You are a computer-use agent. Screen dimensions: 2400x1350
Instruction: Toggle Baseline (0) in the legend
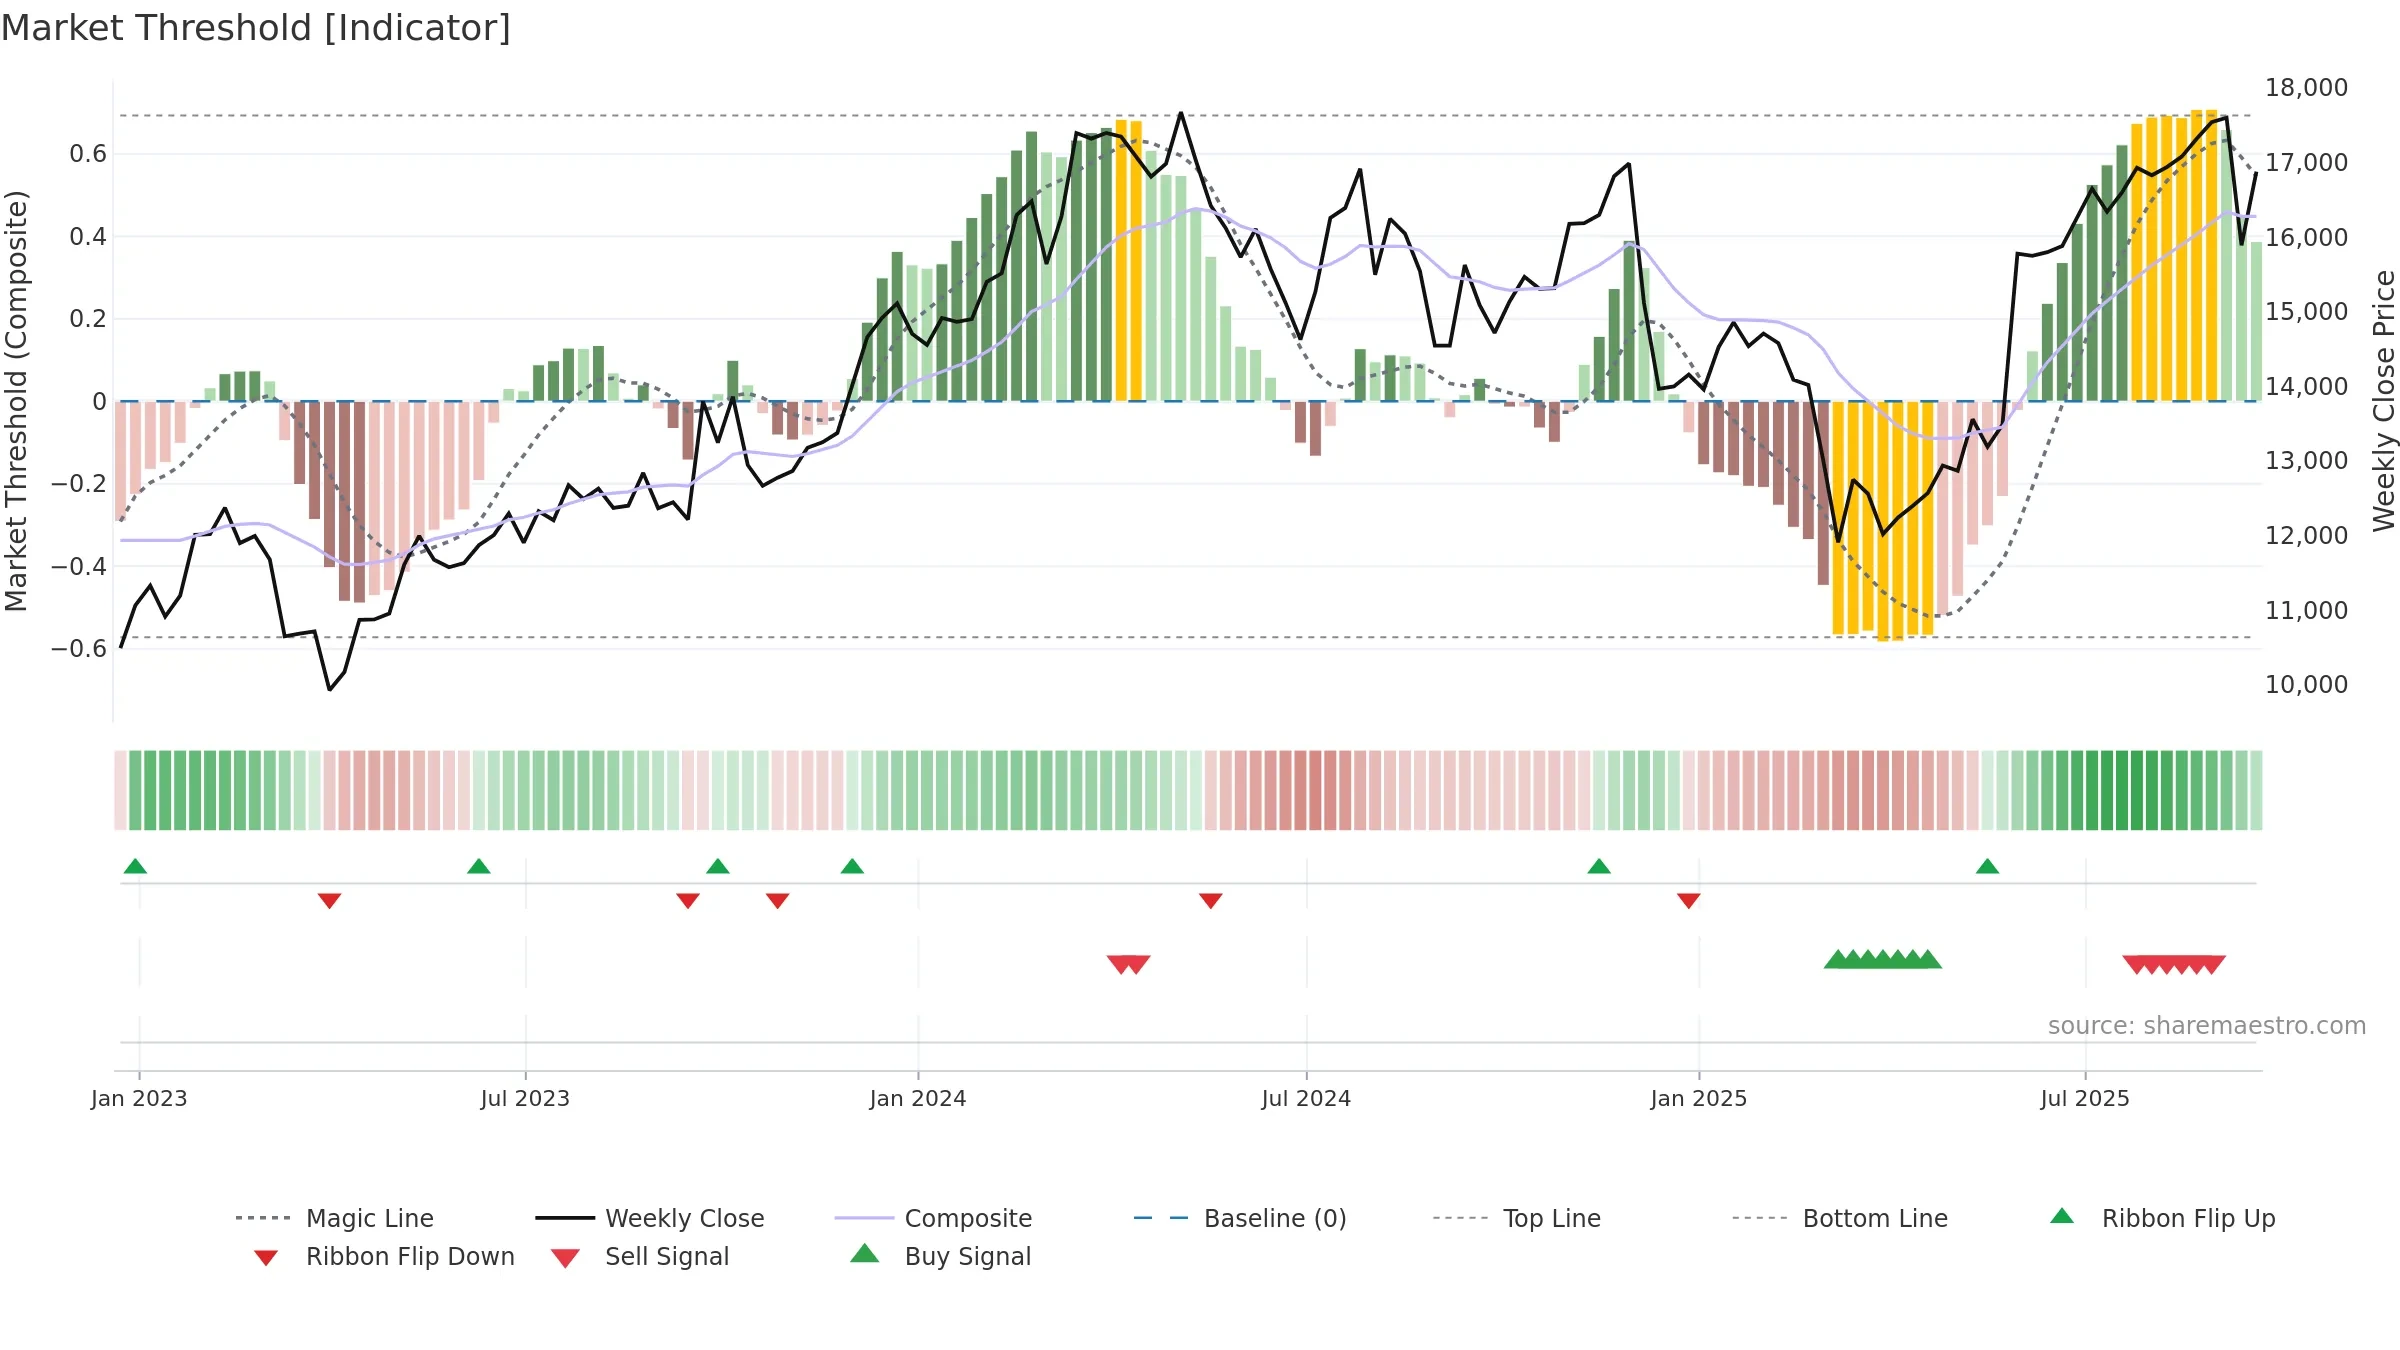click(1240, 1218)
